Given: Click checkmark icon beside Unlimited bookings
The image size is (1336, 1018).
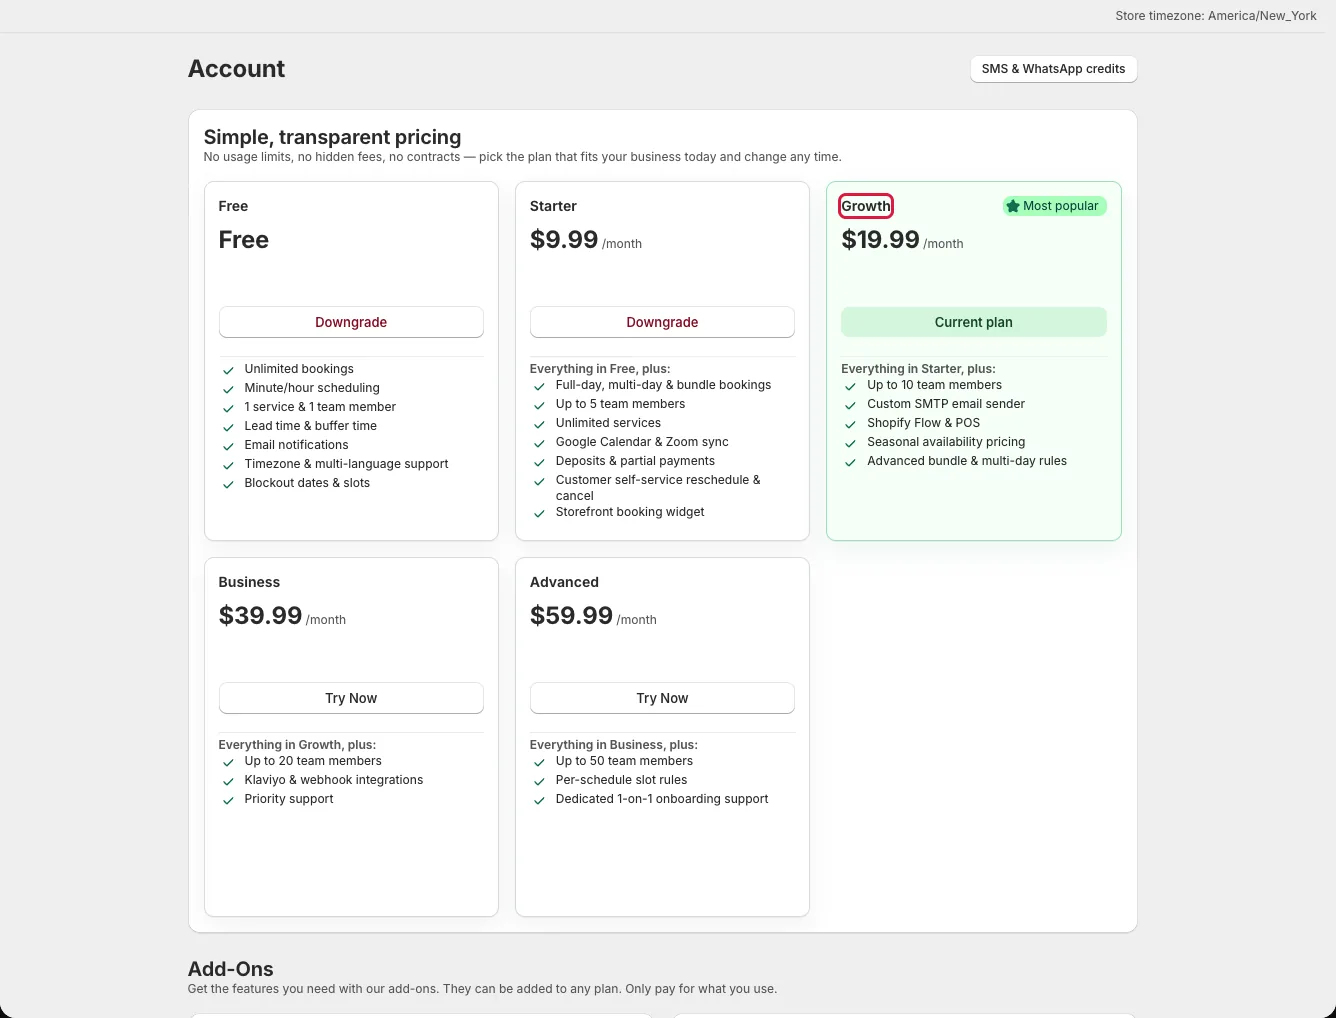Looking at the screenshot, I should click(x=228, y=370).
